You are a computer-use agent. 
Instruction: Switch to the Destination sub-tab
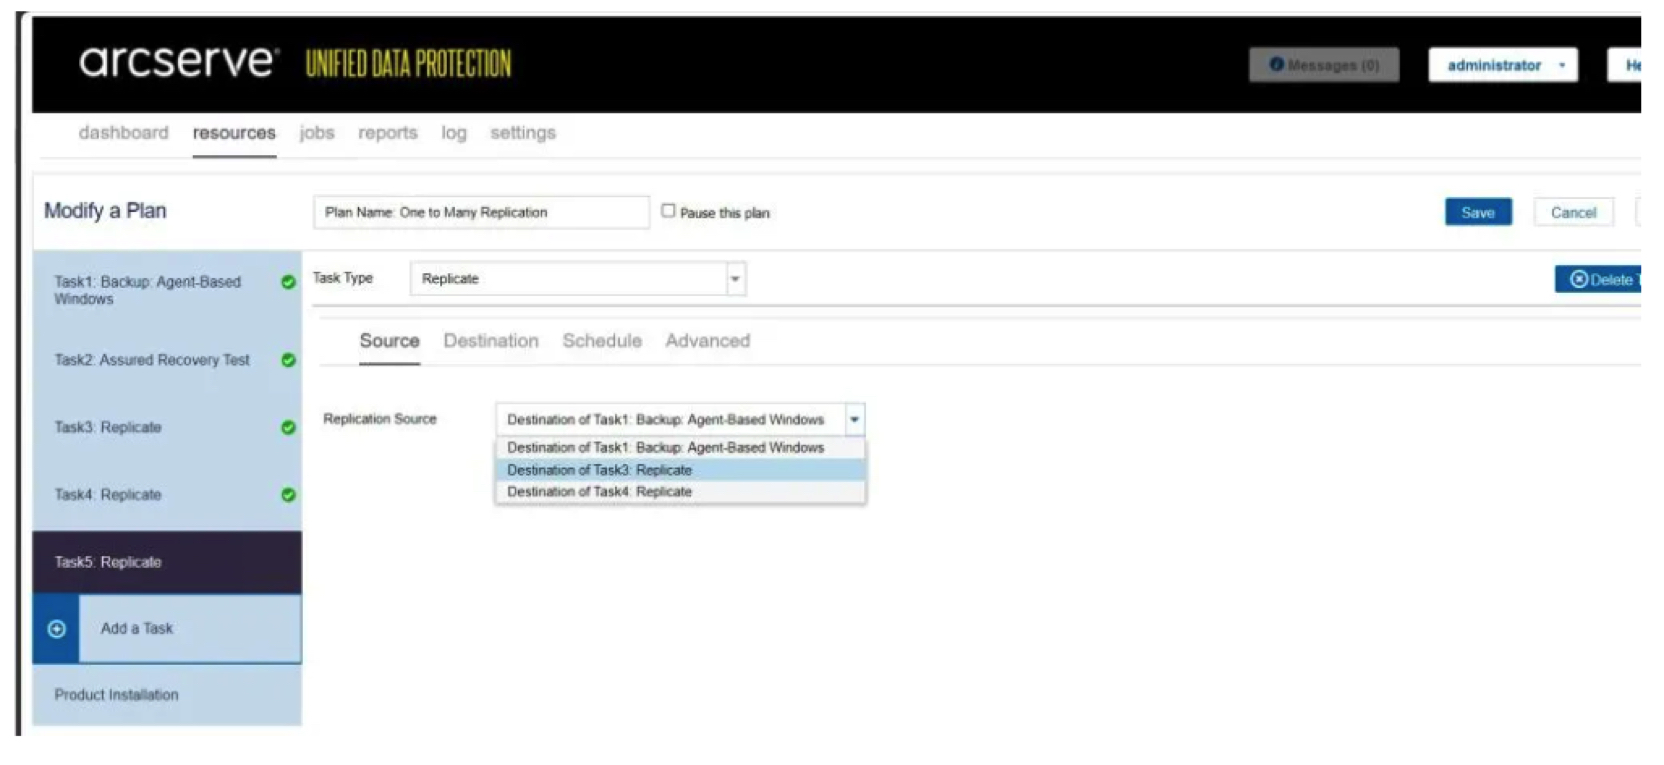(x=491, y=341)
